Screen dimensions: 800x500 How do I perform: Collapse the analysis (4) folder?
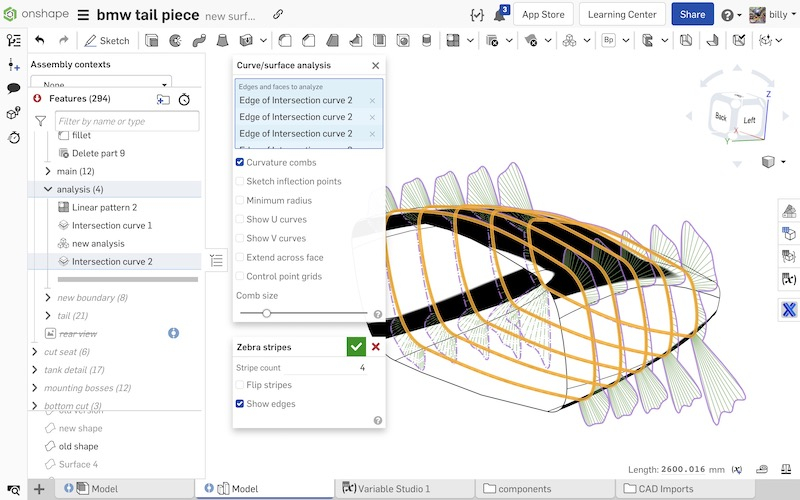click(x=48, y=189)
